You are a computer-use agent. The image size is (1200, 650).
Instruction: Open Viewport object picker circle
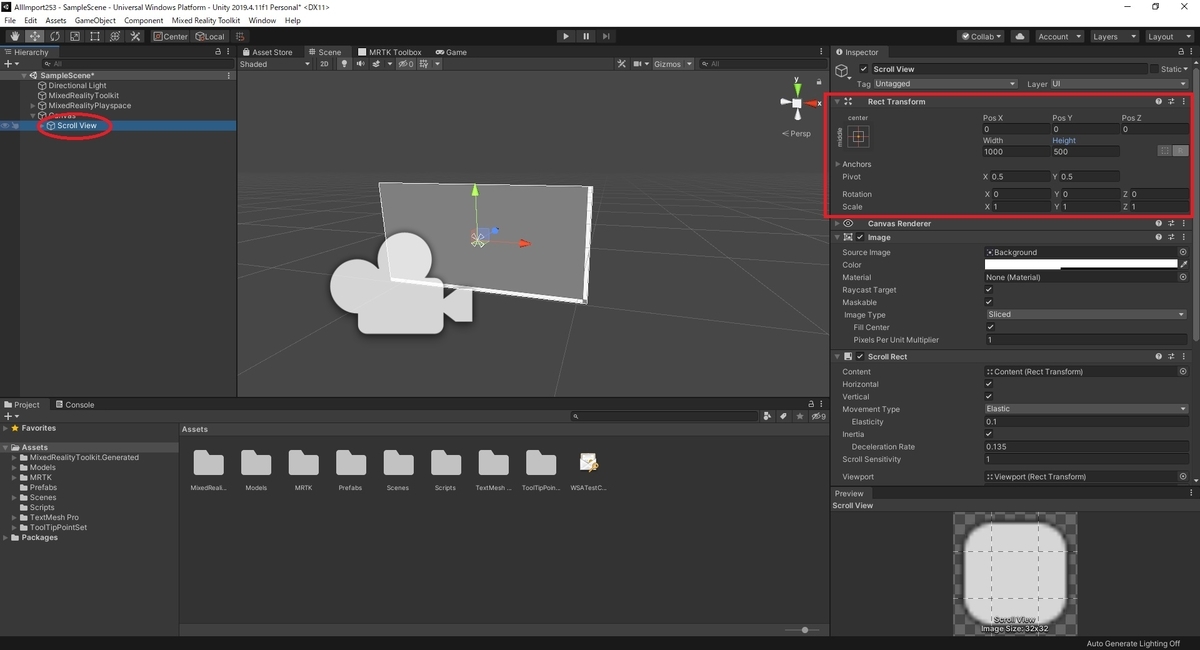click(x=1183, y=477)
